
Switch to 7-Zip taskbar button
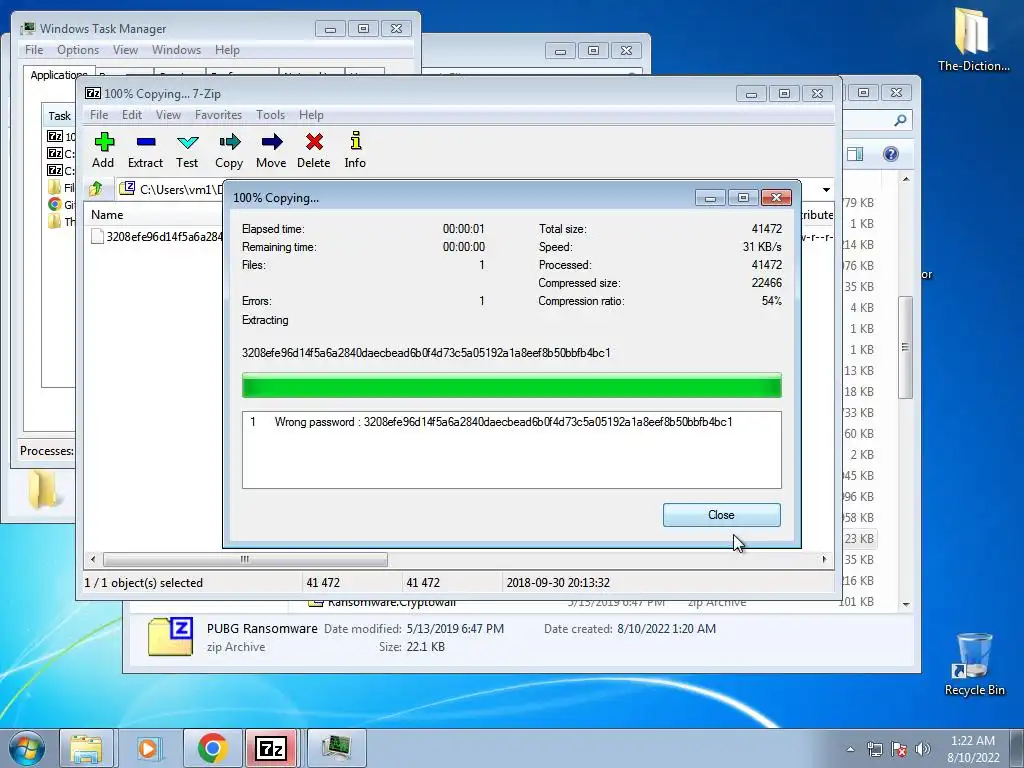click(x=271, y=748)
